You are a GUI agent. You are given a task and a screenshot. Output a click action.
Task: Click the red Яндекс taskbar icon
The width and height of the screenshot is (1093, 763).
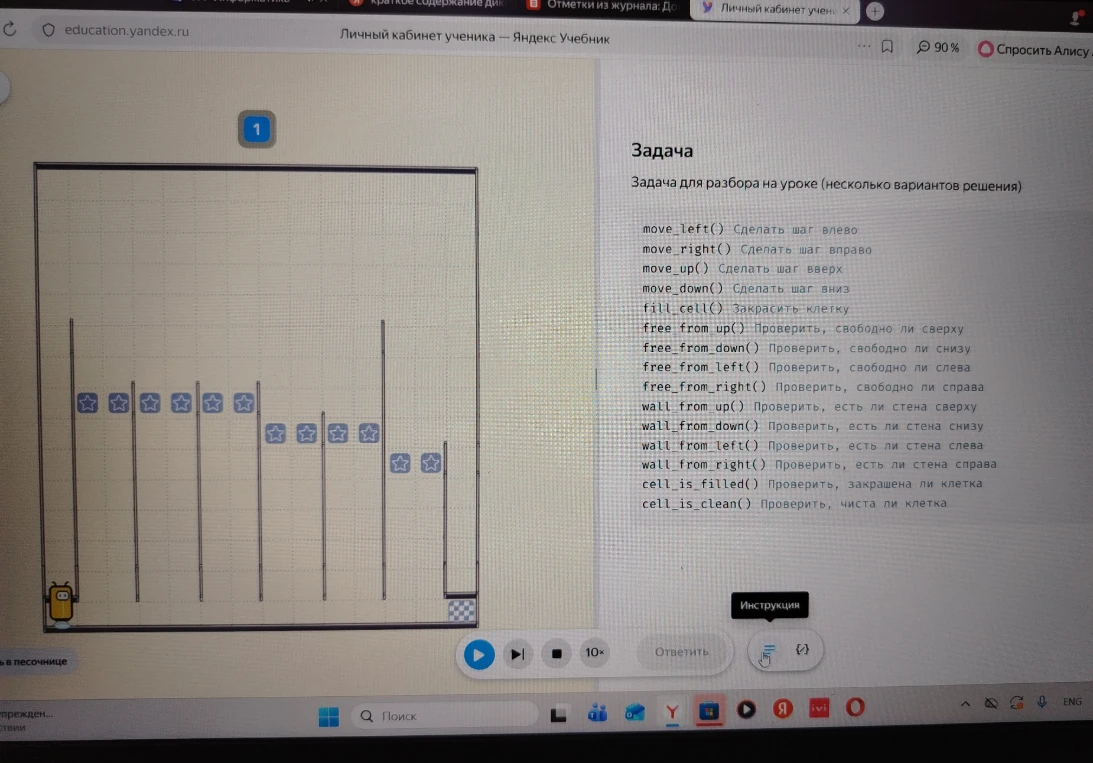[783, 709]
